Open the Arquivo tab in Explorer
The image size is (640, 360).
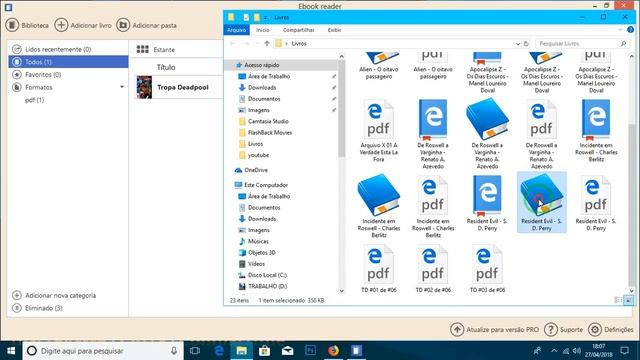click(x=236, y=30)
